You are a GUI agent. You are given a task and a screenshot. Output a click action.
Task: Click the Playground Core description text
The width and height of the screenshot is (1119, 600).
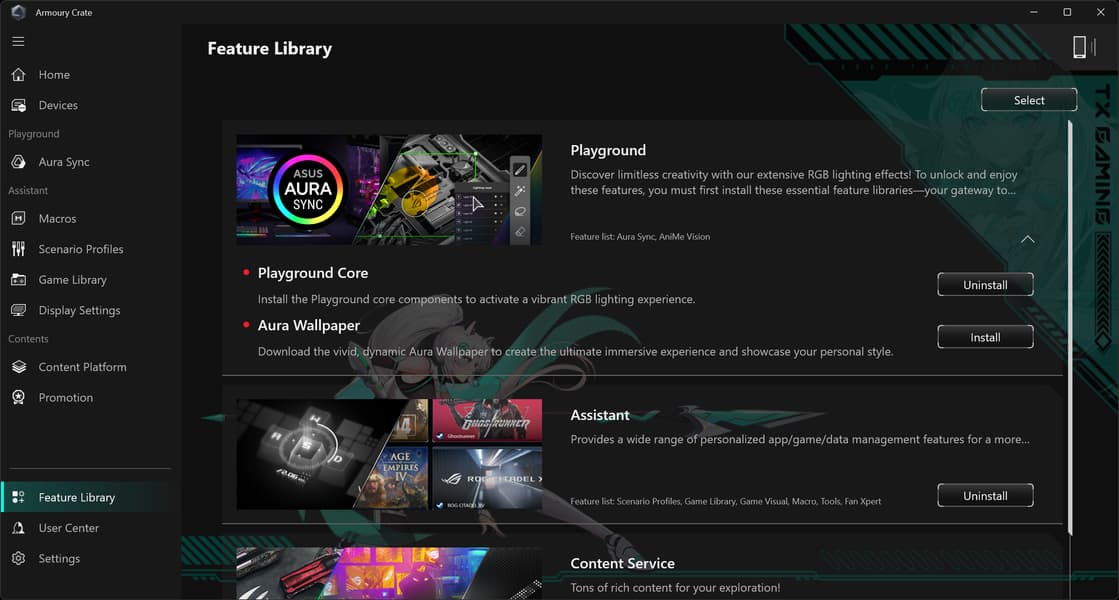pyautogui.click(x=476, y=300)
